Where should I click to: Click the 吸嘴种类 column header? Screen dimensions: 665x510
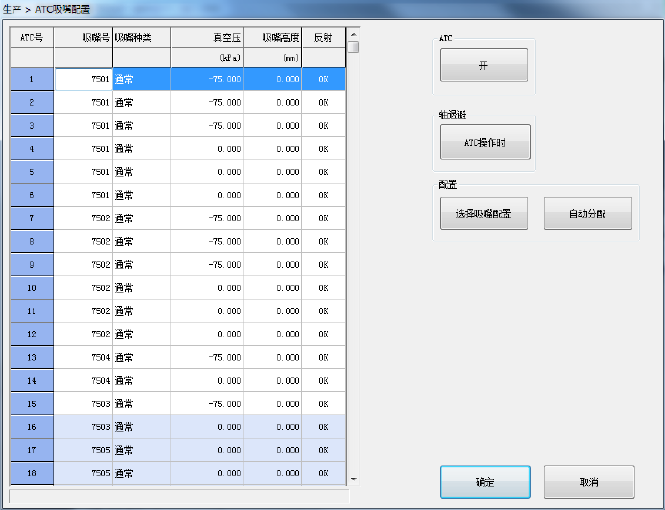pos(142,38)
